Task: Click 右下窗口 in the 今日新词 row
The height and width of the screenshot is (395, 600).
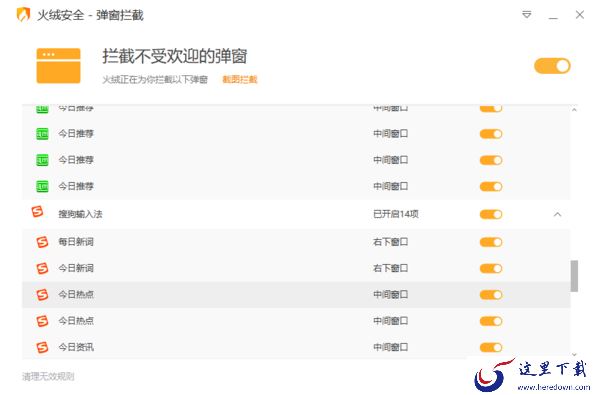Action: point(390,268)
